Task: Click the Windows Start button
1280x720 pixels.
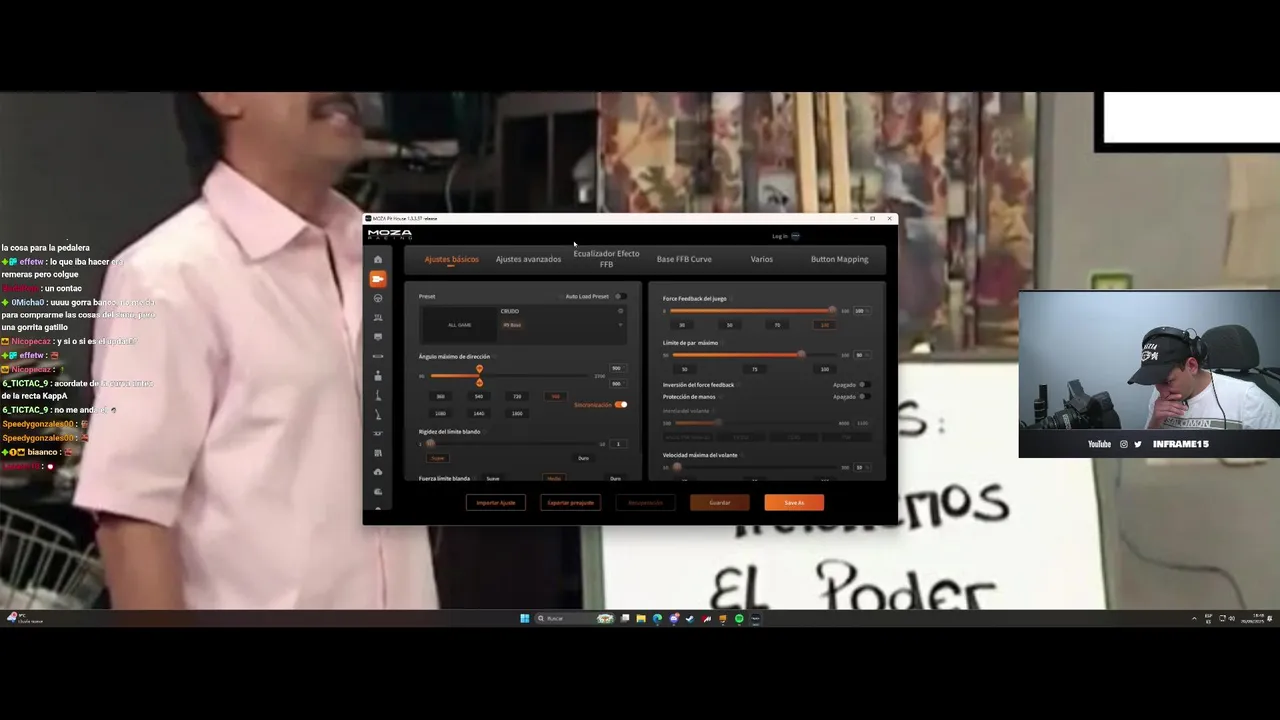Action: [525, 618]
